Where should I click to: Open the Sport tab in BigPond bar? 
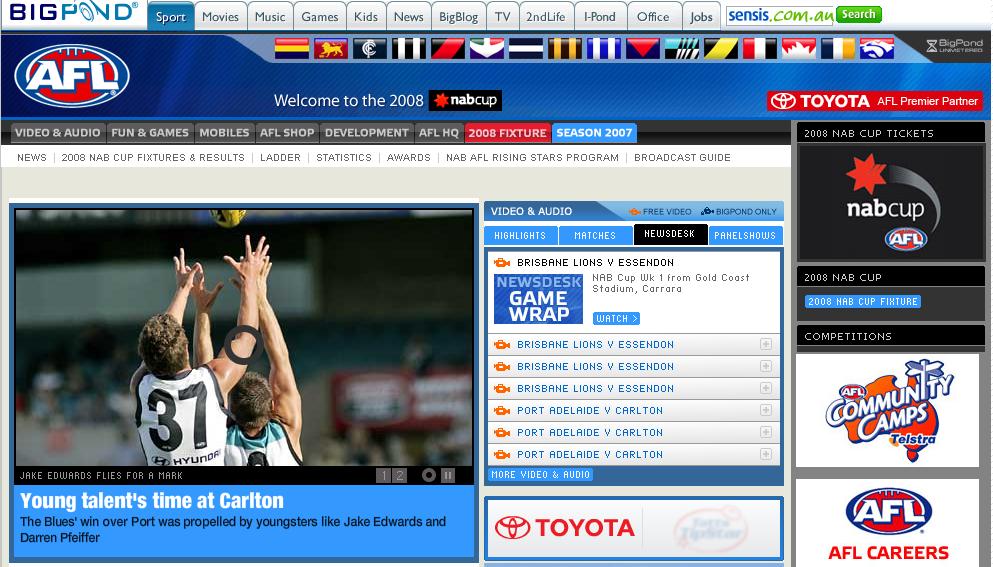(170, 16)
